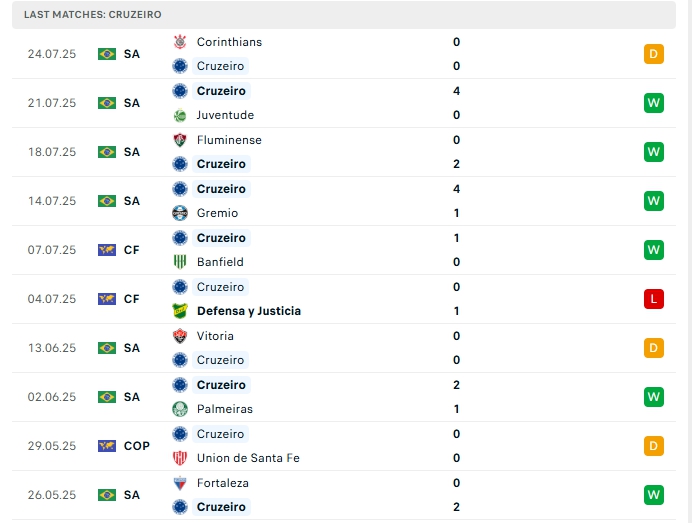The height and width of the screenshot is (523, 692).
Task: Open the Palmeiras team link
Action: tap(225, 409)
